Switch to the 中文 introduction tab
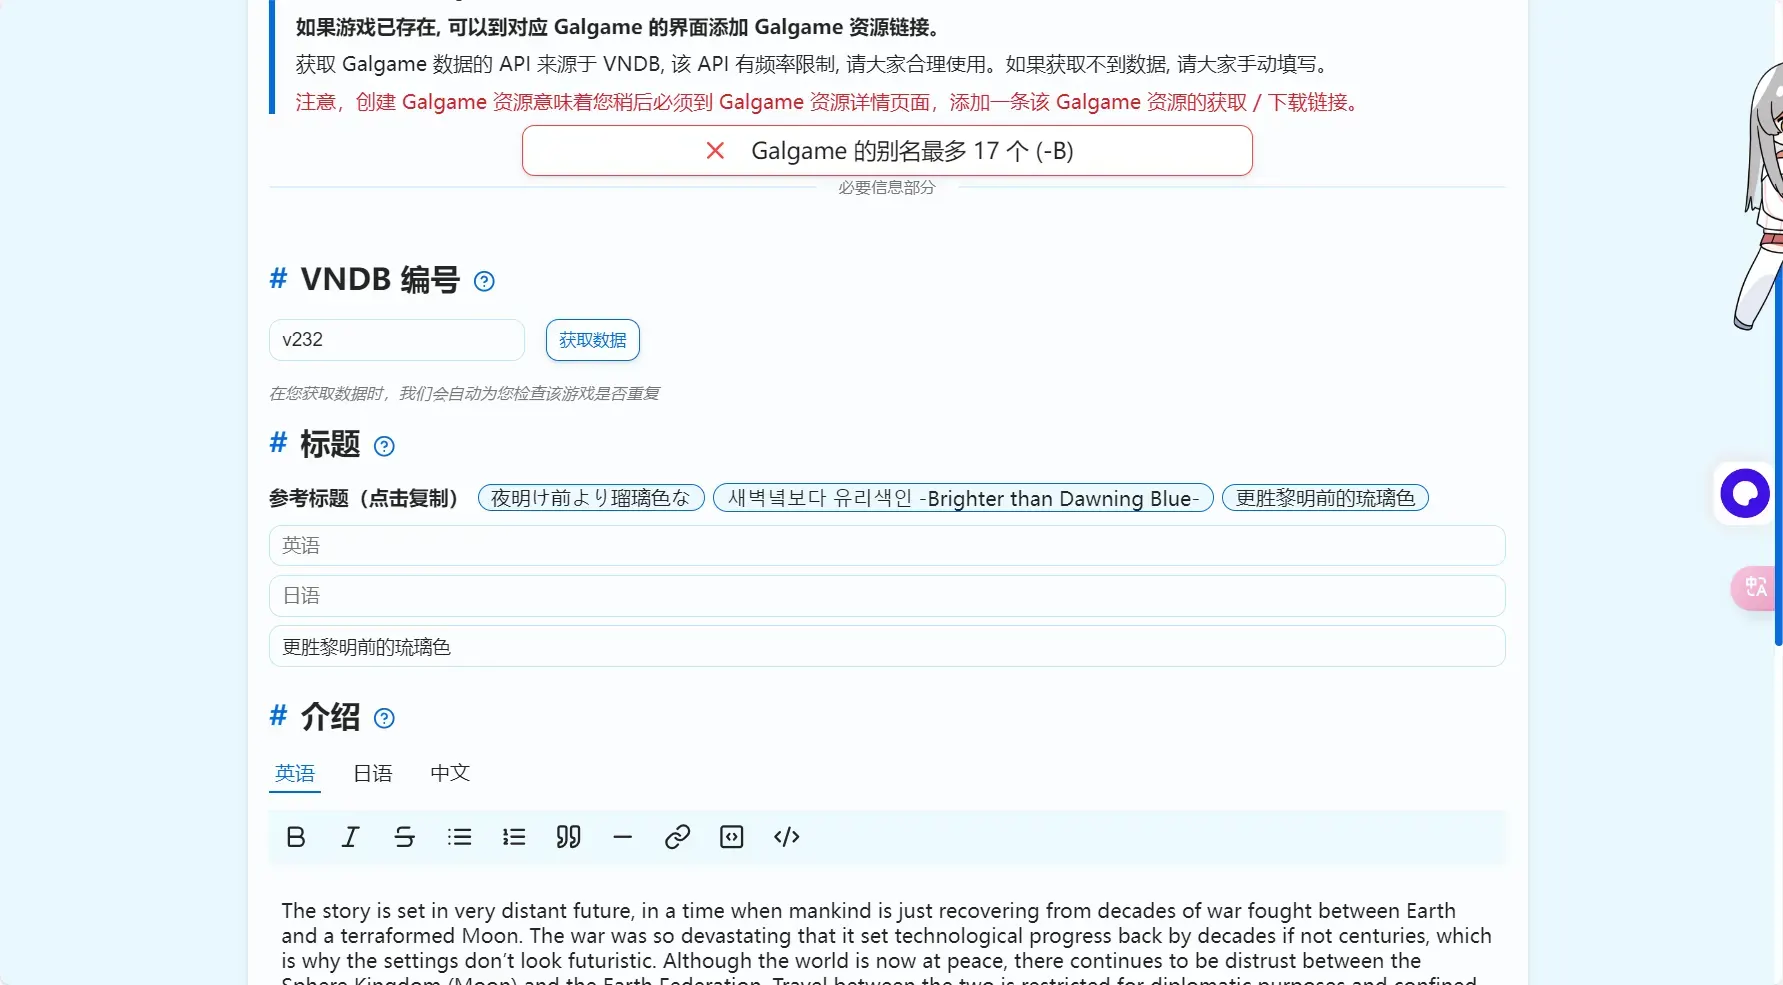Screen dimensions: 1783x985 450,773
